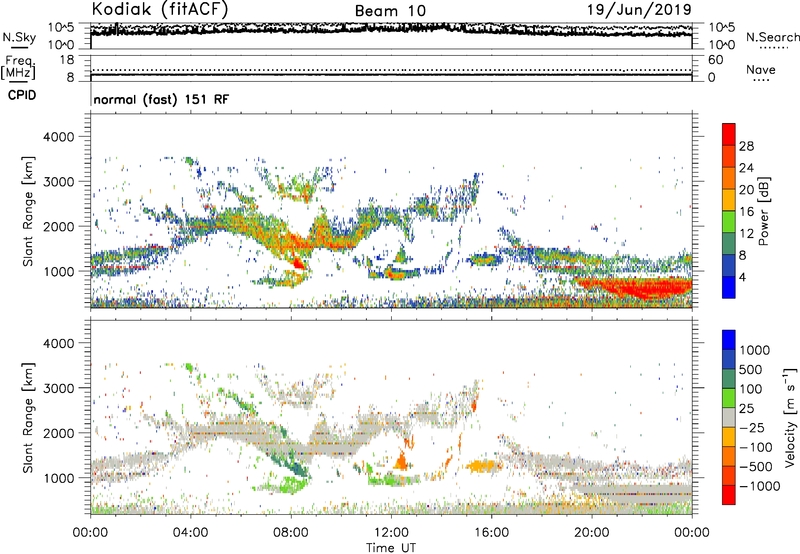Click '2000' on the Velocity panel range axis
This screenshot has width=800, height=554.
(59, 433)
